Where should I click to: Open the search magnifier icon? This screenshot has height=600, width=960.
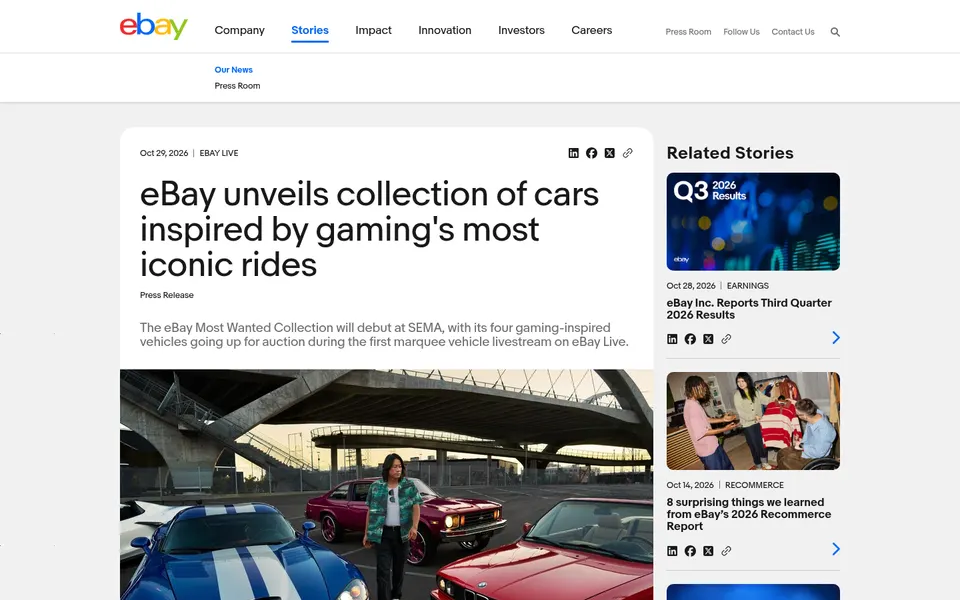tap(835, 32)
